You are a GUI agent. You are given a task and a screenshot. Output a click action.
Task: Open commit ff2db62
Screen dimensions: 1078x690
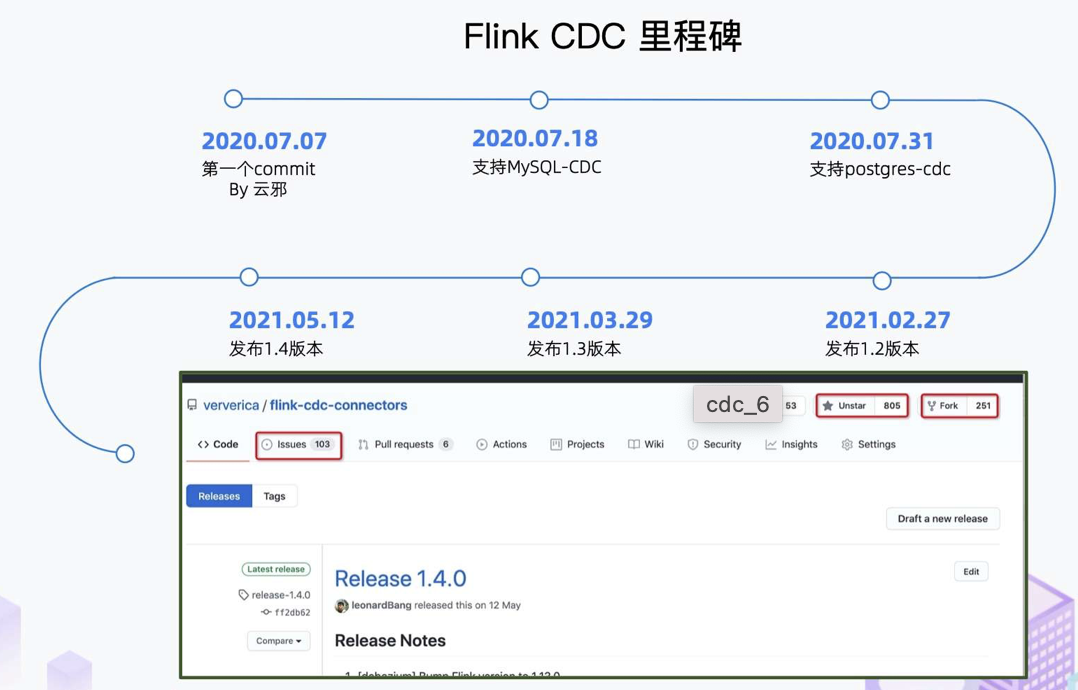(x=292, y=612)
